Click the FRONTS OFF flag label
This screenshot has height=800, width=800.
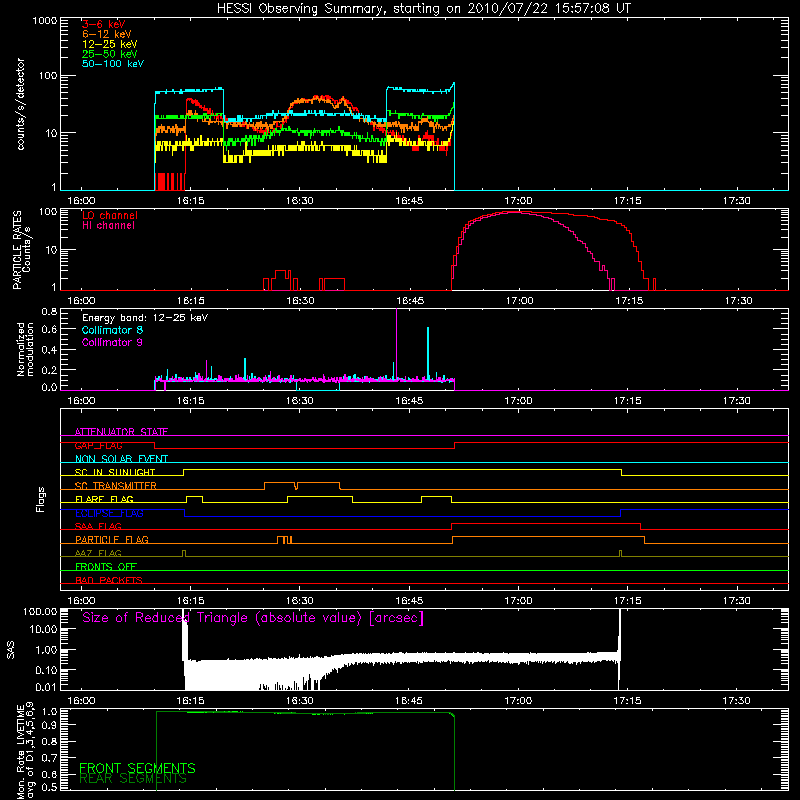(x=106, y=566)
